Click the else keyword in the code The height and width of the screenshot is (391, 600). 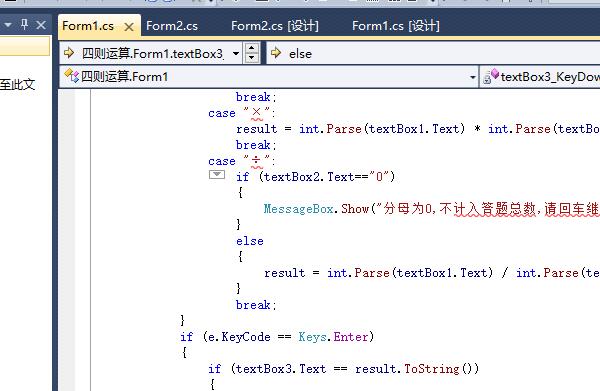tap(250, 241)
